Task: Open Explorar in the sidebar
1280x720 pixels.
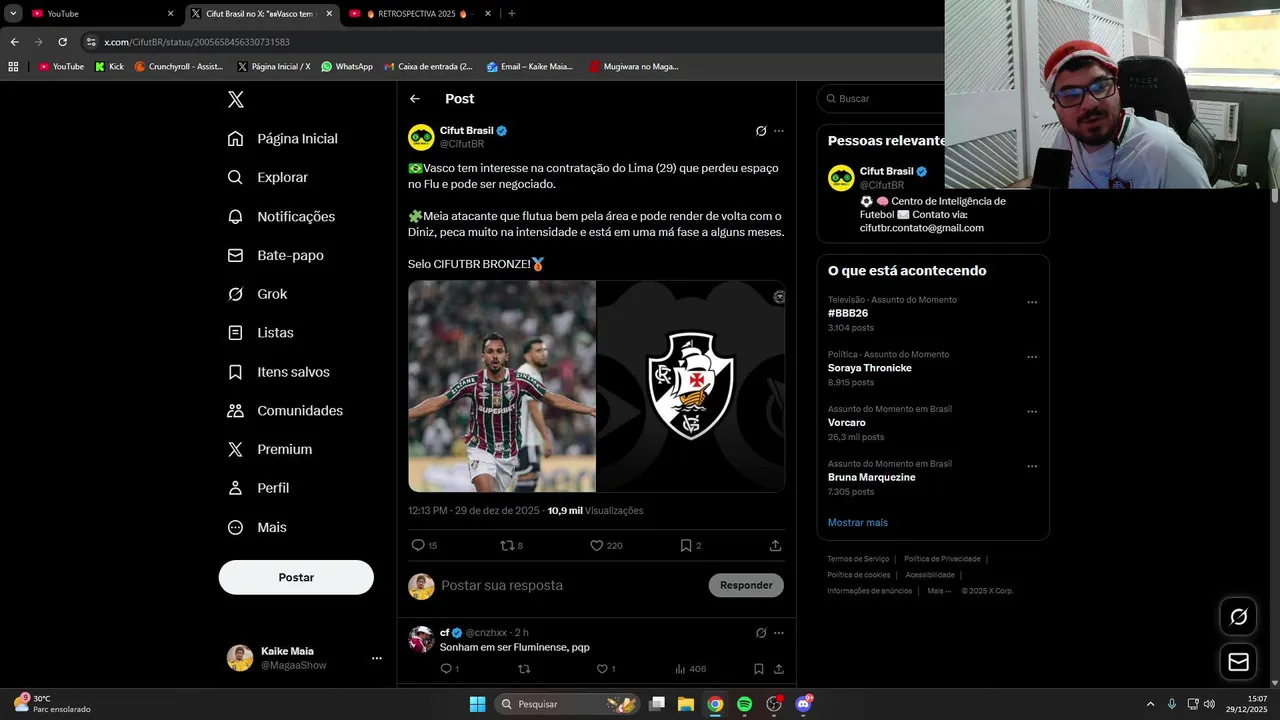Action: tap(268, 177)
